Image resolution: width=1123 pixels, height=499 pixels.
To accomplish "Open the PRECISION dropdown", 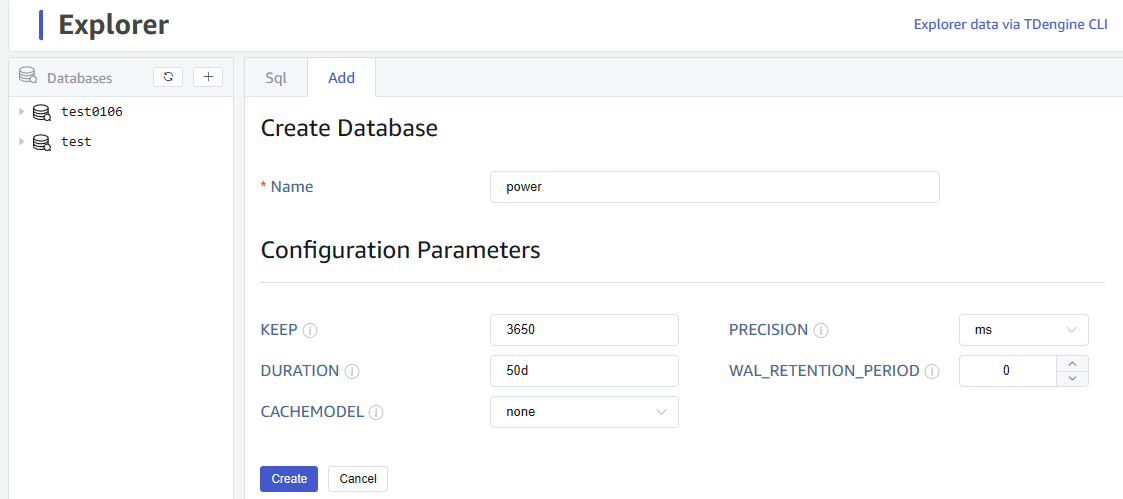I will 1023,330.
